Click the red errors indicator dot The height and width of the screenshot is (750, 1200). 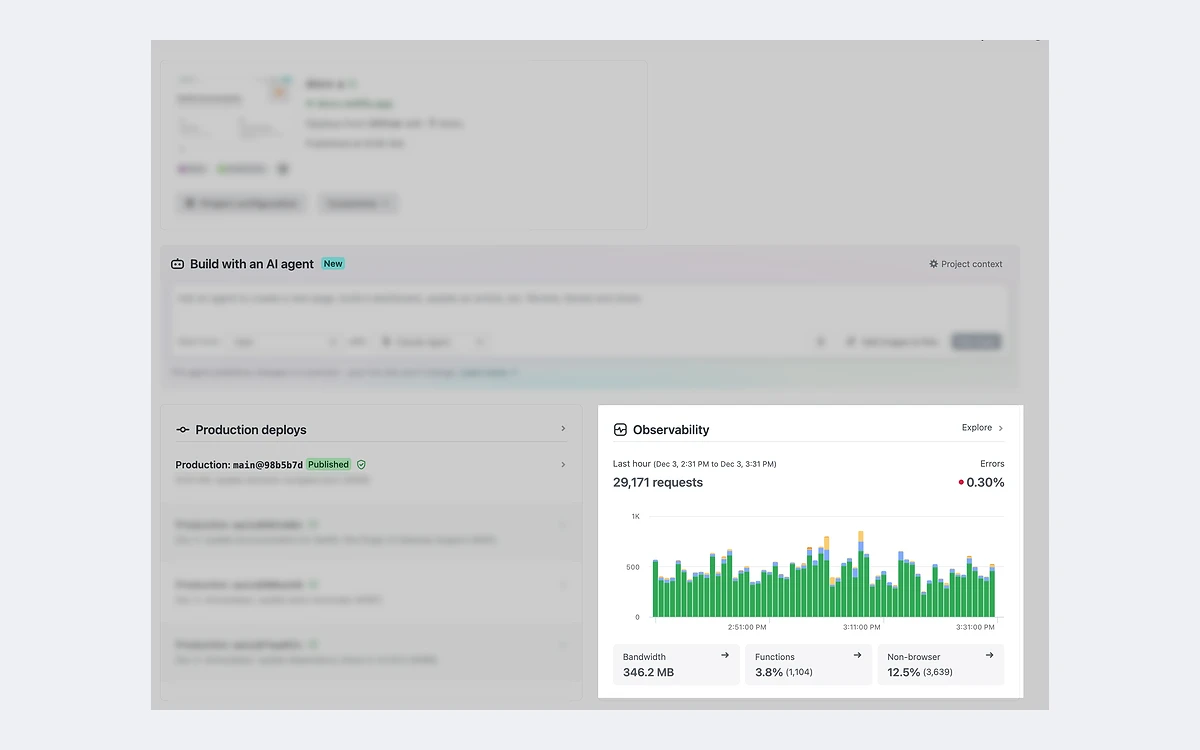[x=961, y=482]
